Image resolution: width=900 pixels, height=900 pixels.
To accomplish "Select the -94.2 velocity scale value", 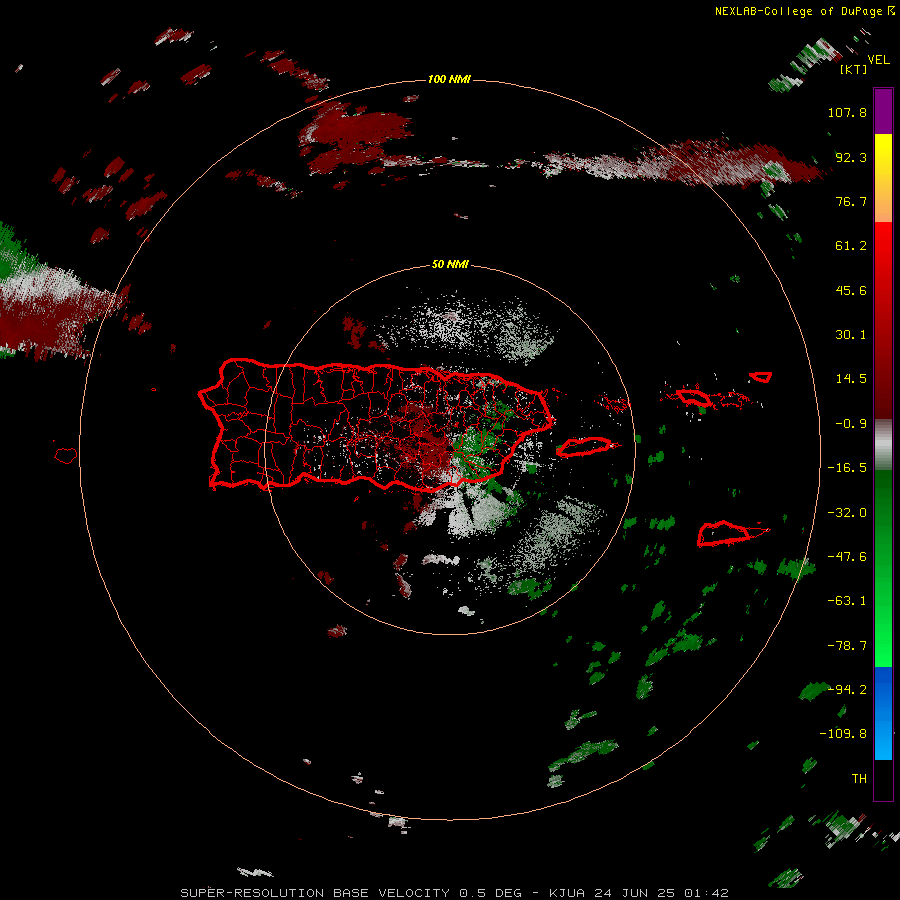I will coord(847,689).
